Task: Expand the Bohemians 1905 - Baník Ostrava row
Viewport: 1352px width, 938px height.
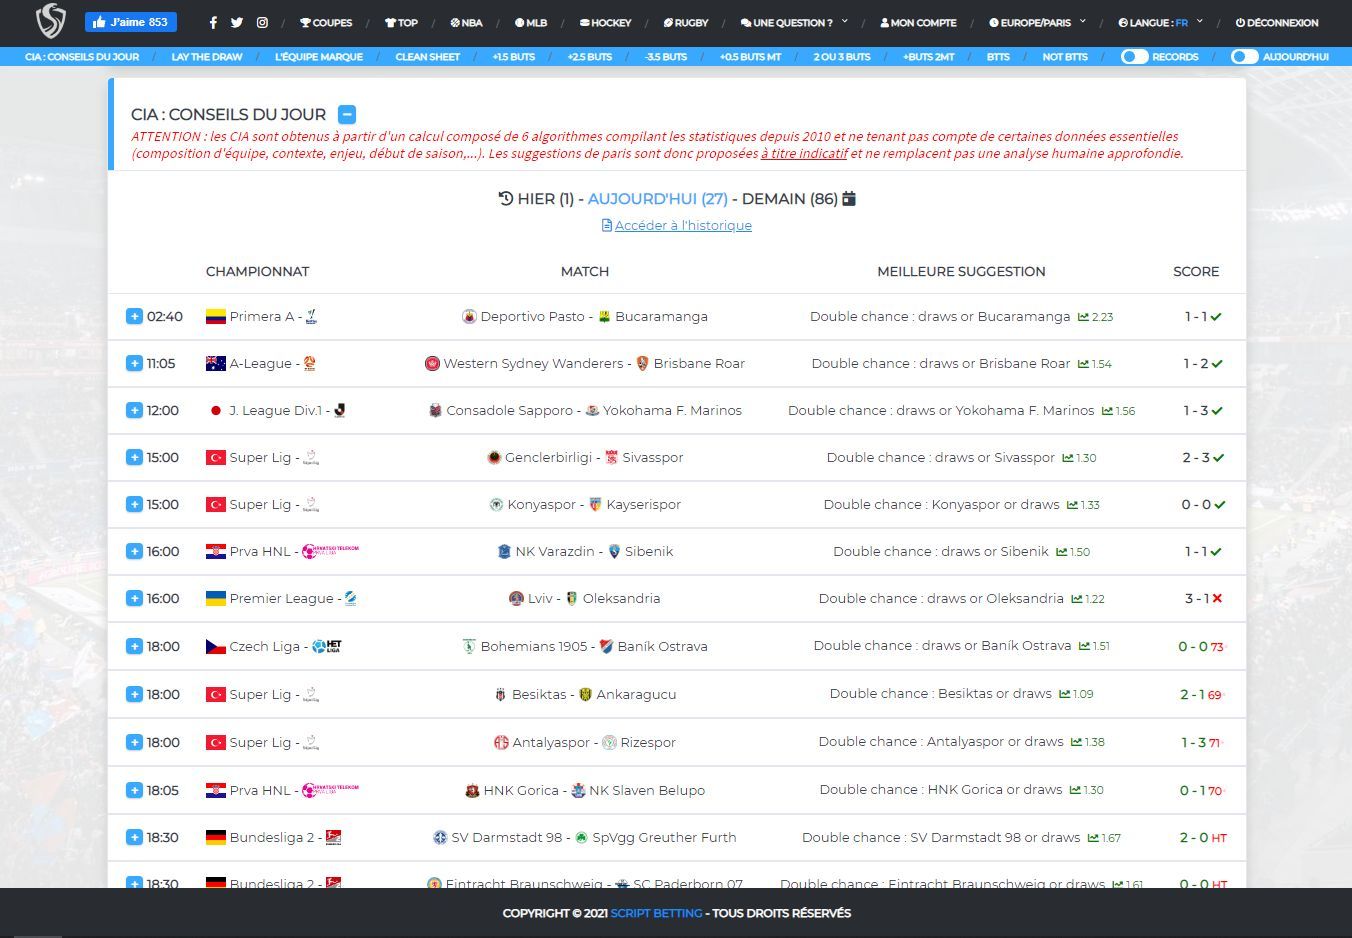Action: [134, 646]
